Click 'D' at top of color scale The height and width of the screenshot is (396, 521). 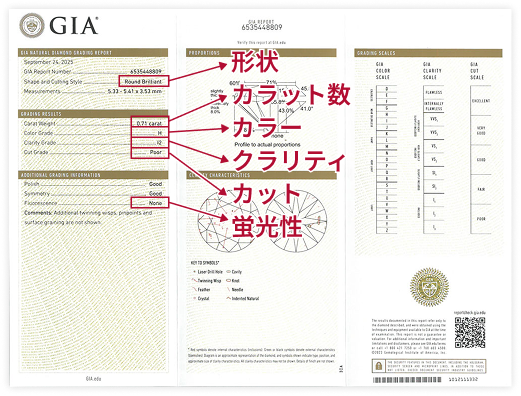[387, 89]
